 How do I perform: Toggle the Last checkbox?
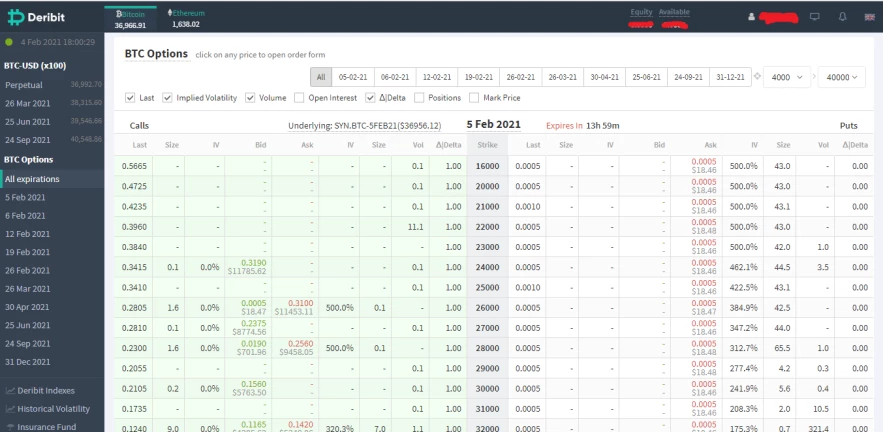pyautogui.click(x=130, y=97)
